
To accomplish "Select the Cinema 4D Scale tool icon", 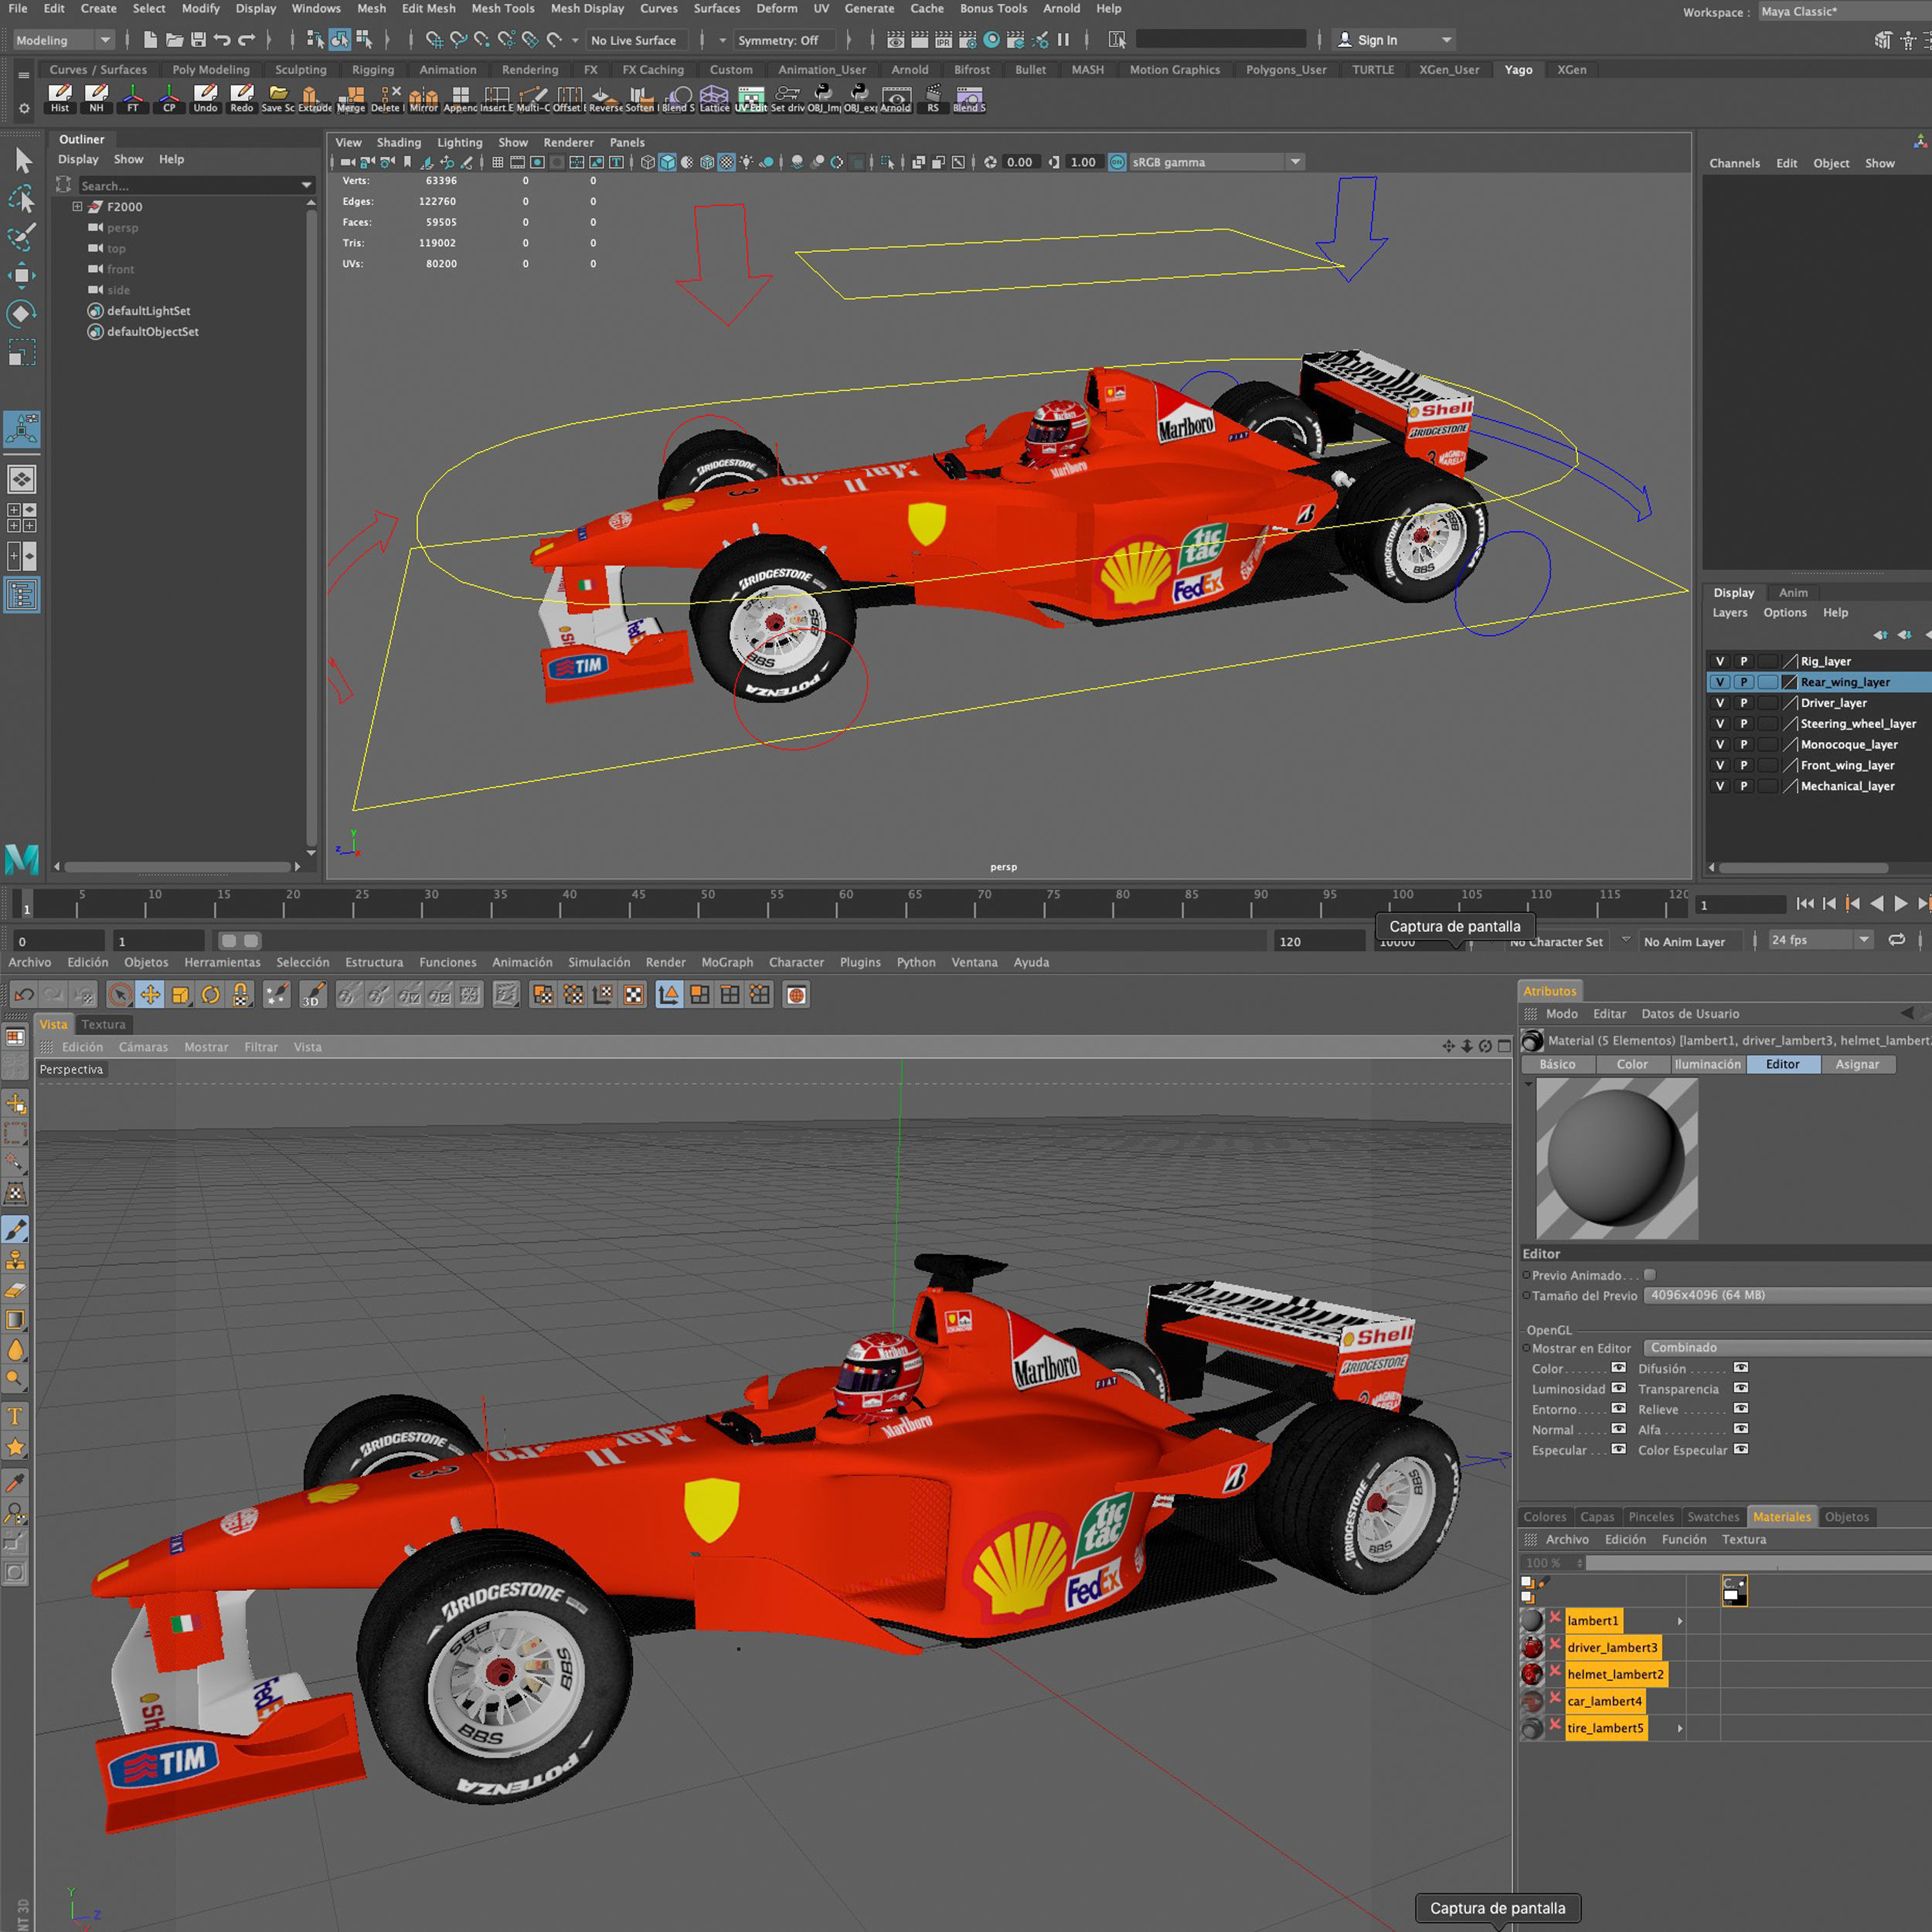I will 180,994.
